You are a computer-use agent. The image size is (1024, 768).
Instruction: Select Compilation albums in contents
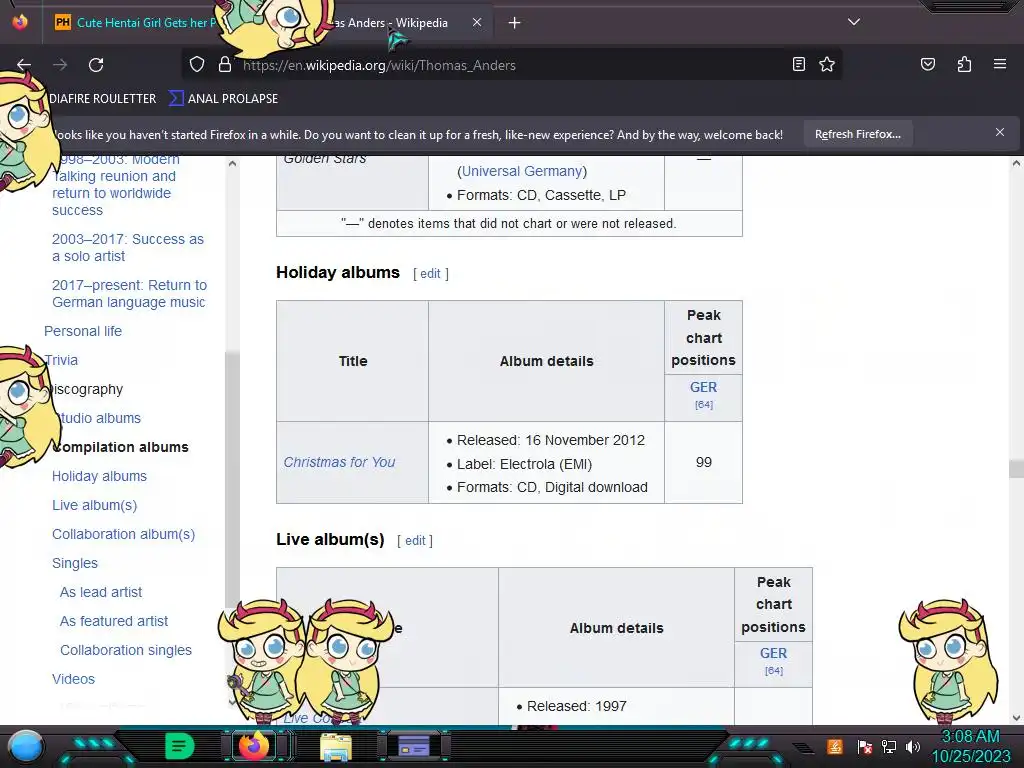coord(120,447)
